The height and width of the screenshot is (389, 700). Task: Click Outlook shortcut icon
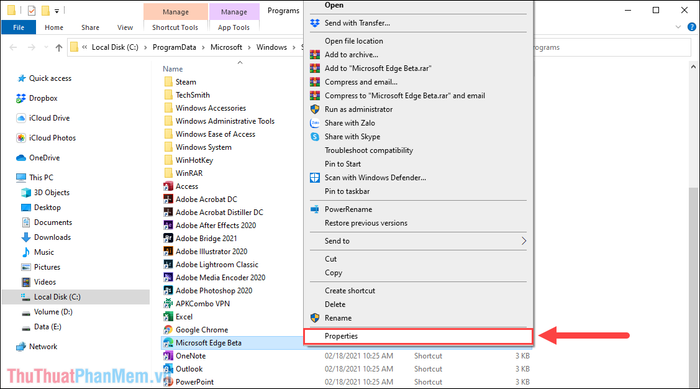point(168,369)
